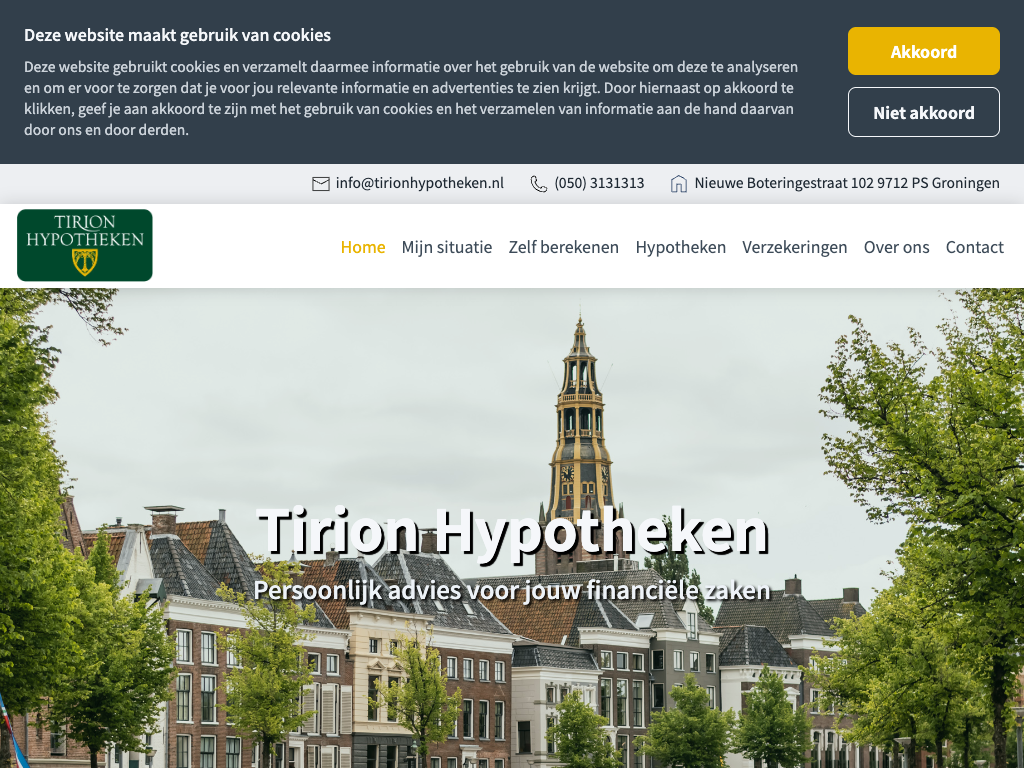This screenshot has height=768, width=1024.
Task: Click the Nieuwe Boteringestraat address link
Action: tap(847, 184)
